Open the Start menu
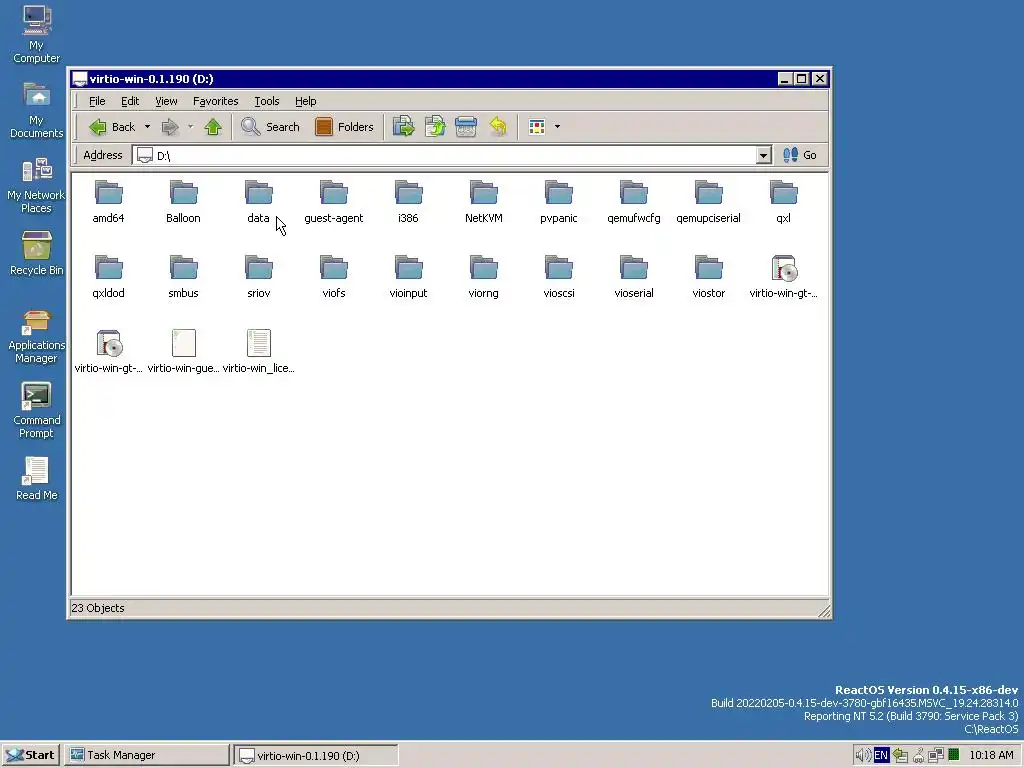The height and width of the screenshot is (768, 1024). tap(31, 755)
